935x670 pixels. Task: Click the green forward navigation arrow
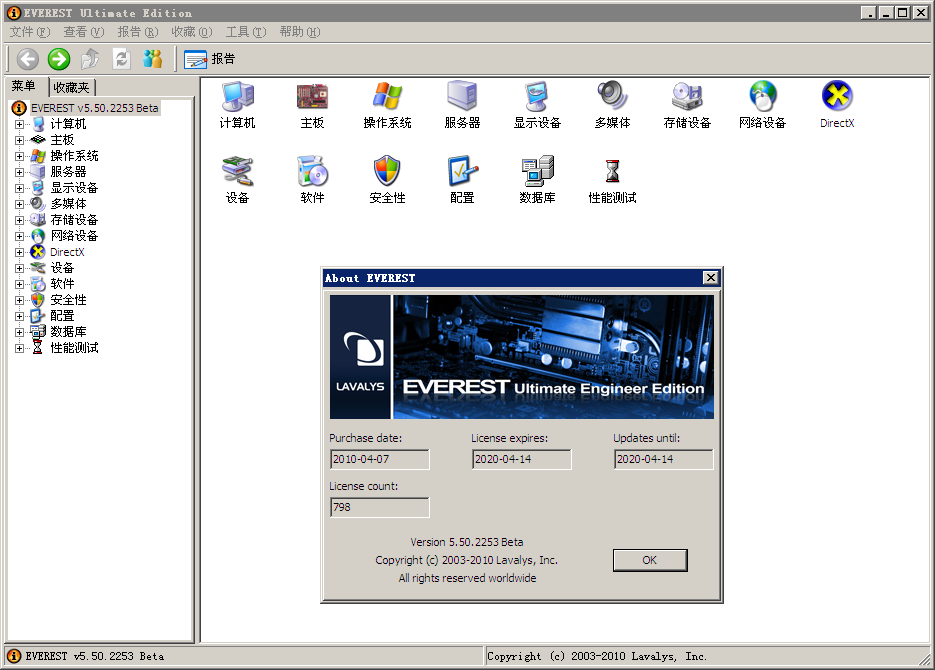[x=58, y=59]
